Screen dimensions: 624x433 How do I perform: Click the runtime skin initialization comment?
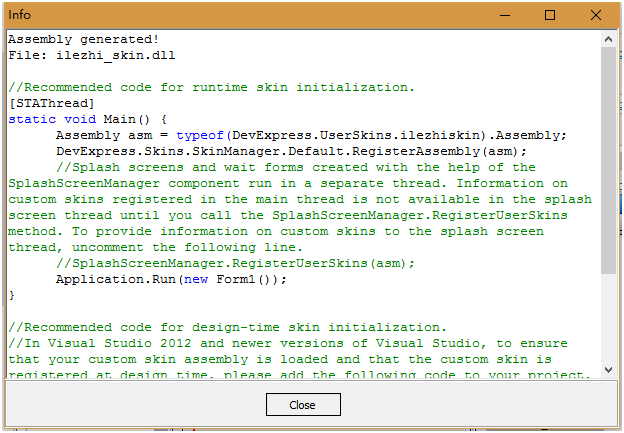tap(211, 88)
